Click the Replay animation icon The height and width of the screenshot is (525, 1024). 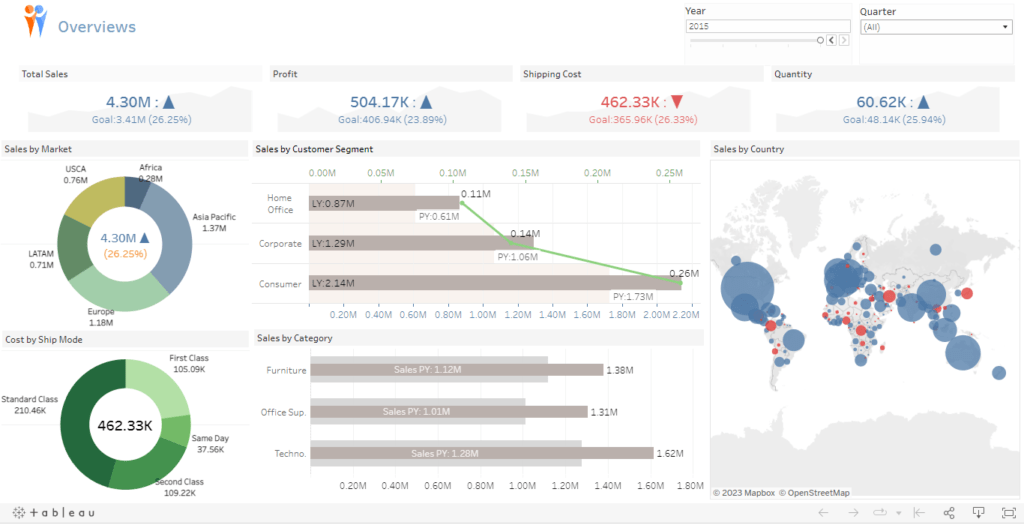click(880, 513)
